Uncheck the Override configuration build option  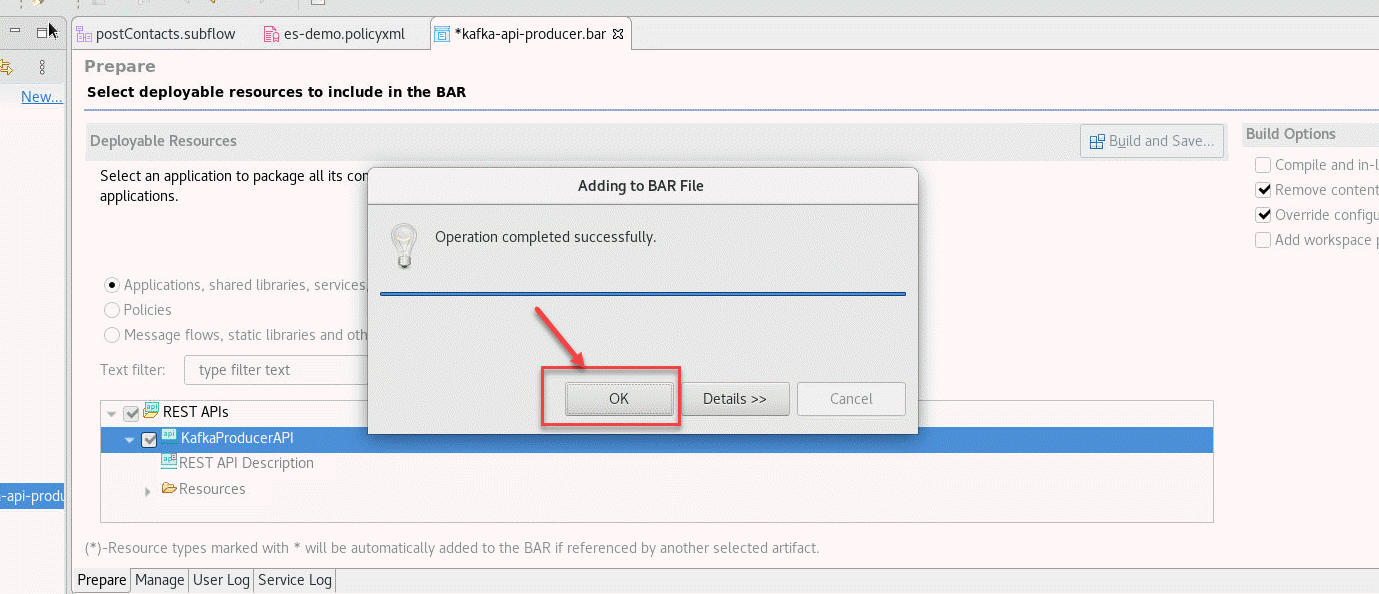(x=1264, y=215)
